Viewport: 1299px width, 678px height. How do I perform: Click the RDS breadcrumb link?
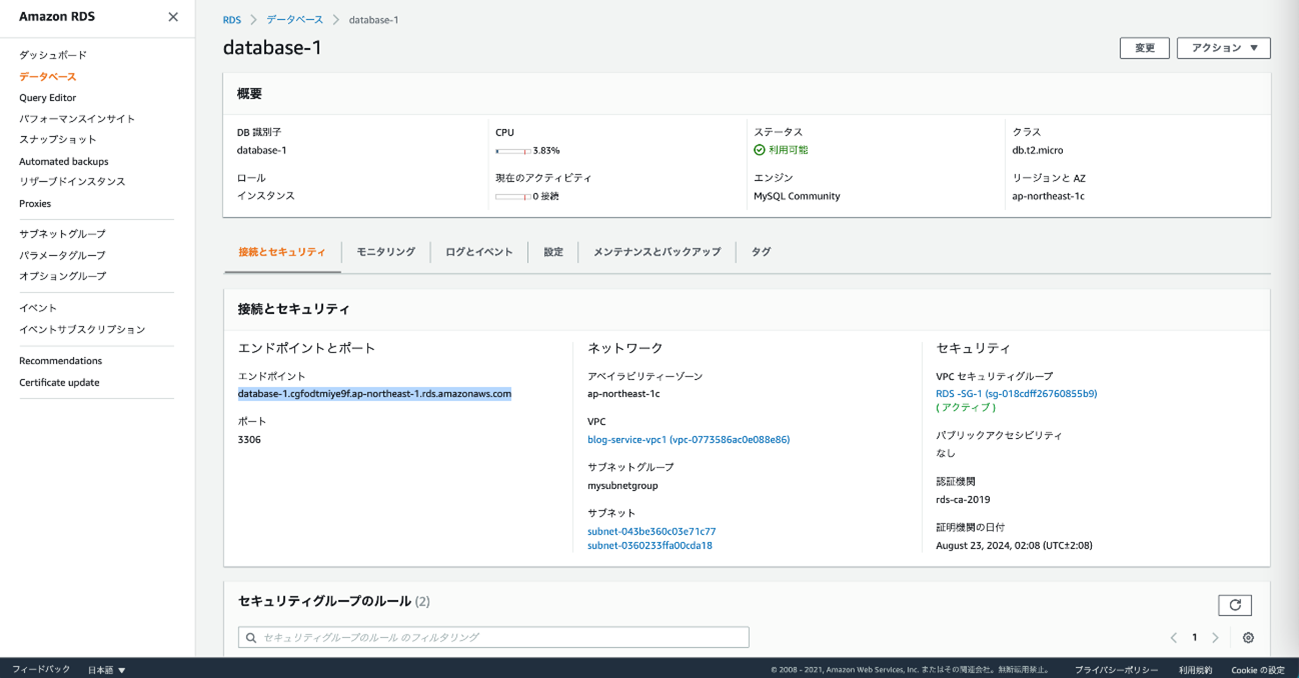click(231, 20)
